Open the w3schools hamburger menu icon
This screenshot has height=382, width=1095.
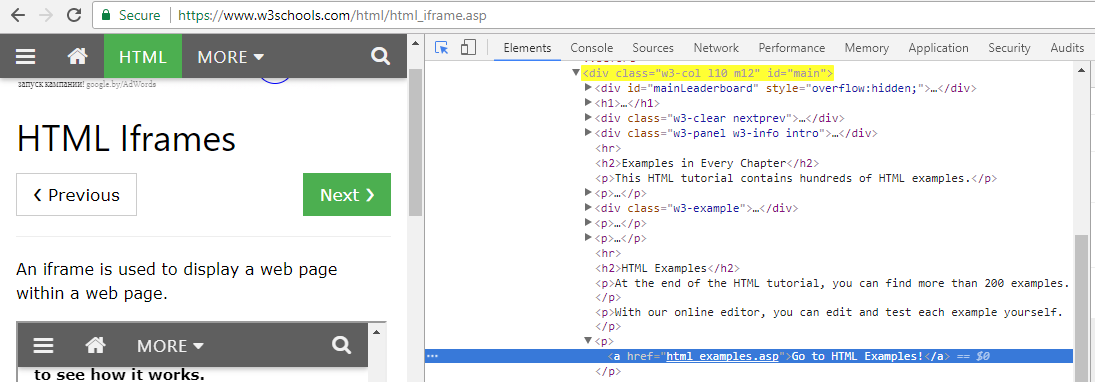[26, 57]
